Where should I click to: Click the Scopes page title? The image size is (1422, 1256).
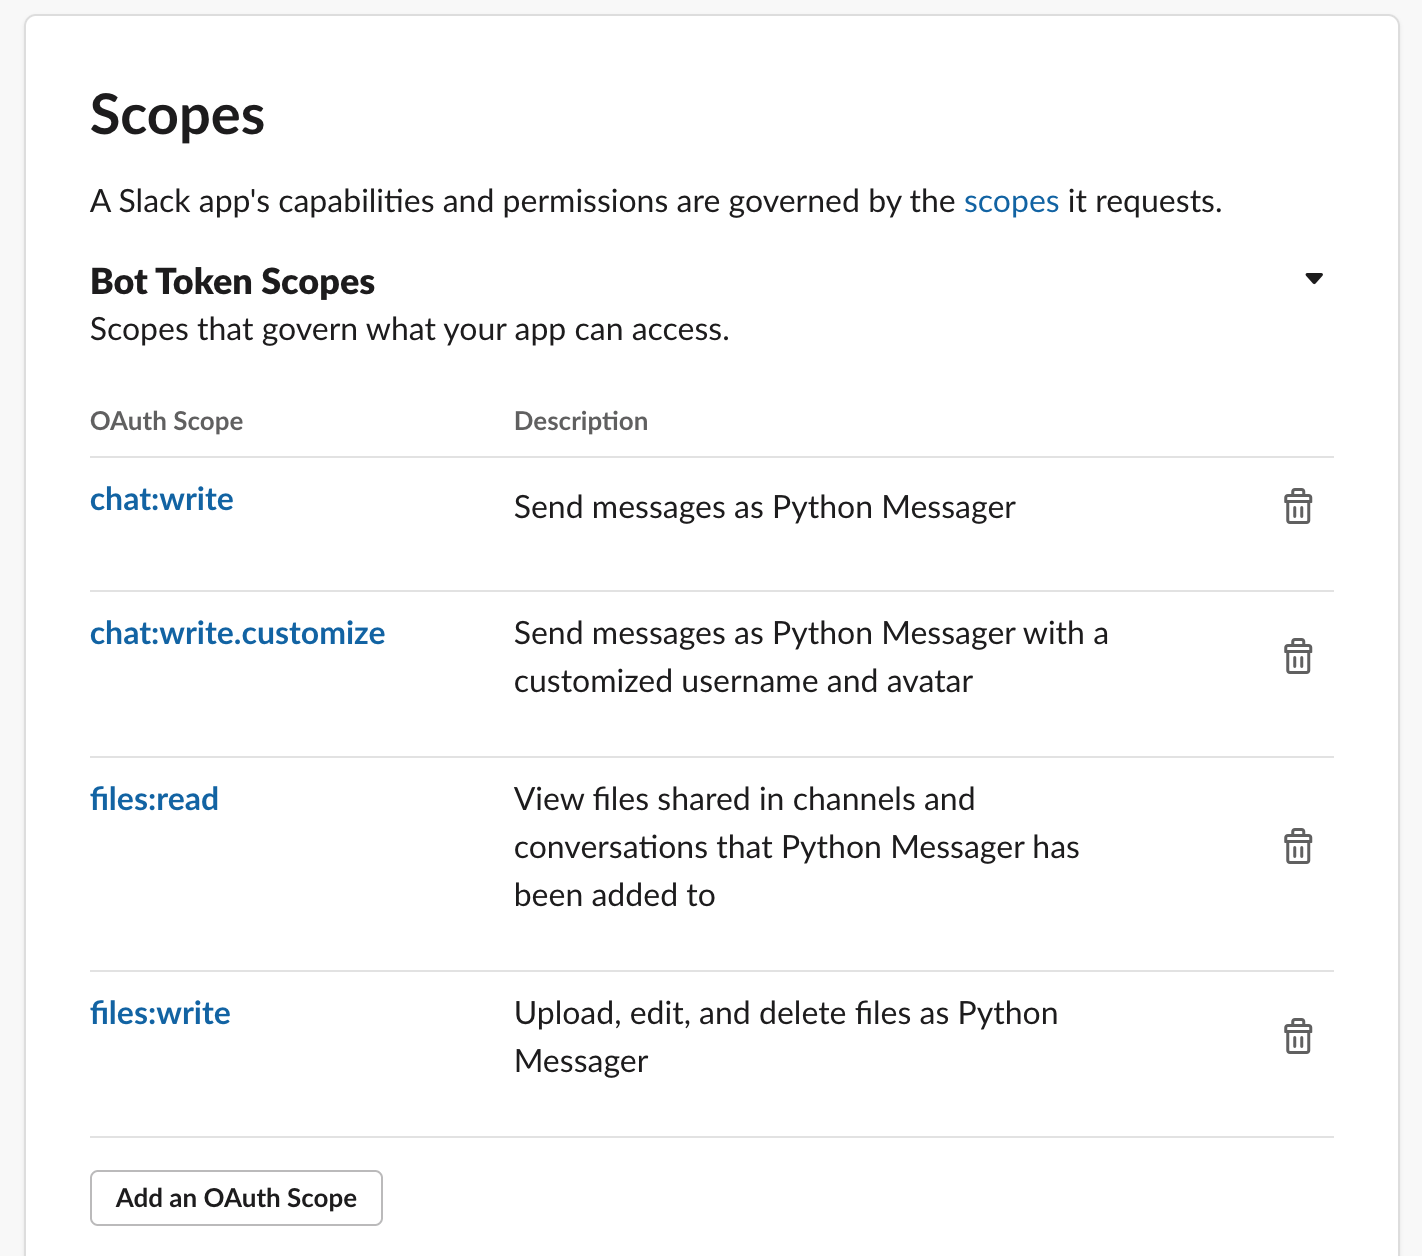point(177,114)
